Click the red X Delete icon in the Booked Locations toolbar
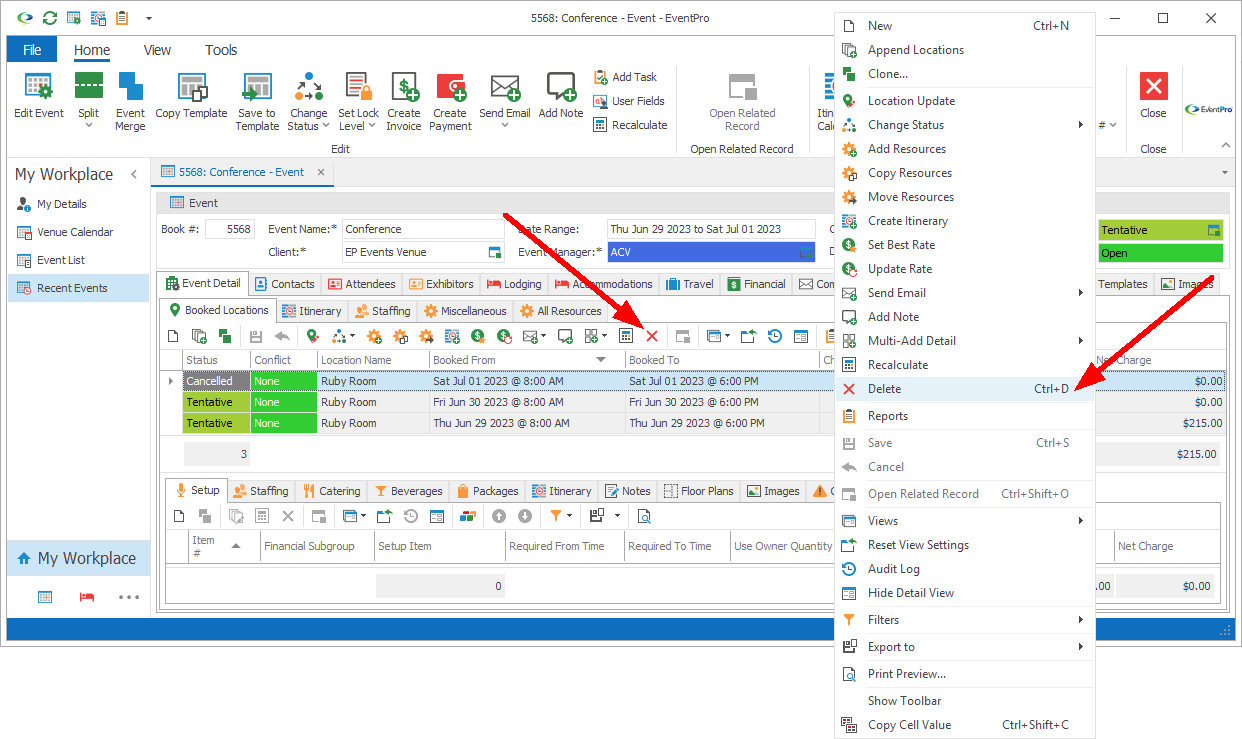The height and width of the screenshot is (739, 1242). (652, 336)
